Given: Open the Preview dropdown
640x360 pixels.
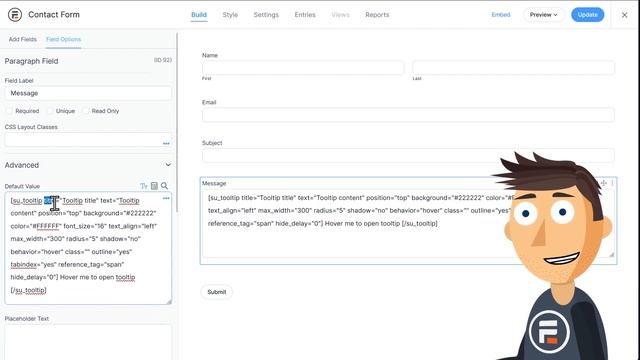Looking at the screenshot, I should [x=544, y=15].
